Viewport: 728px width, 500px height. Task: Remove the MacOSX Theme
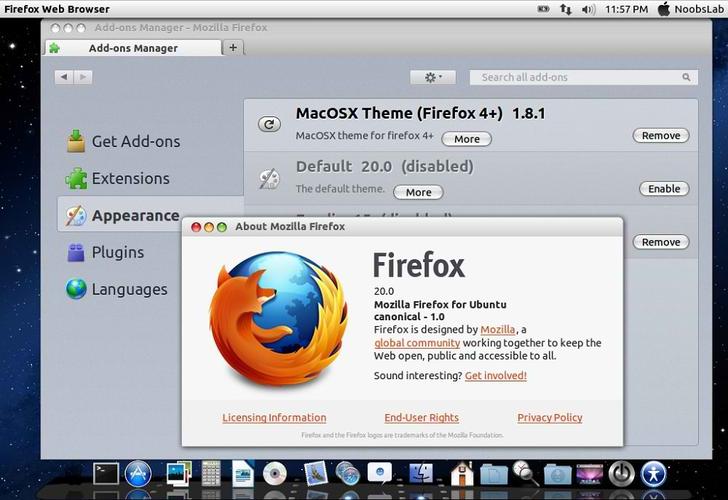click(x=661, y=136)
